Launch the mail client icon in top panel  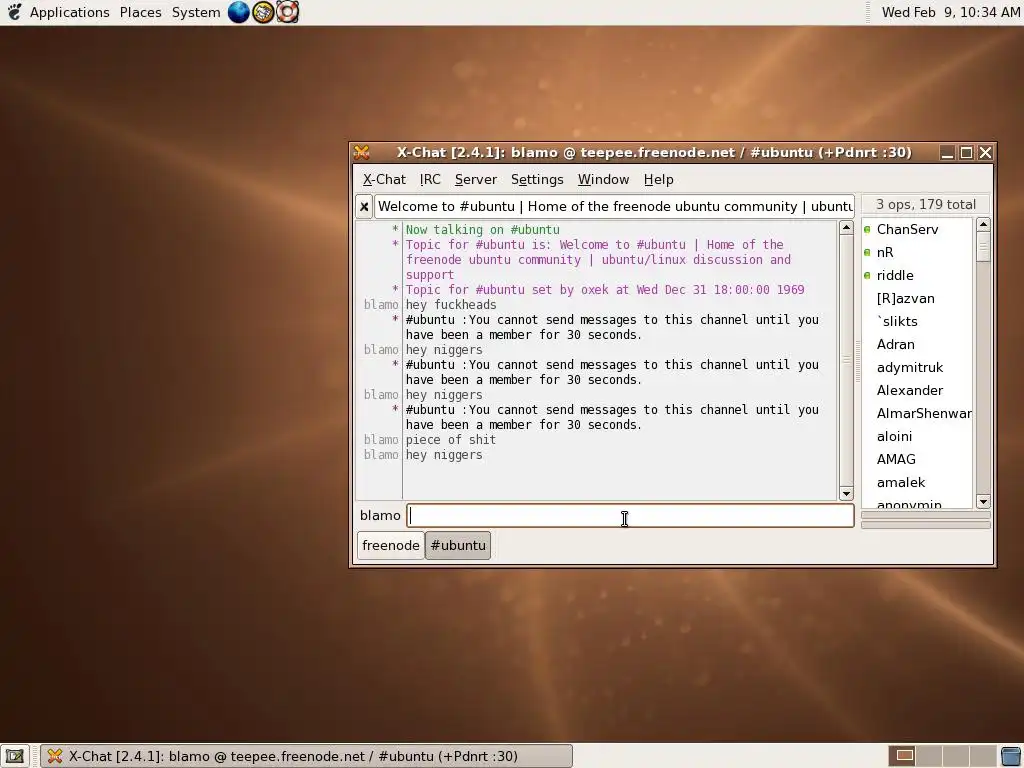(x=263, y=12)
